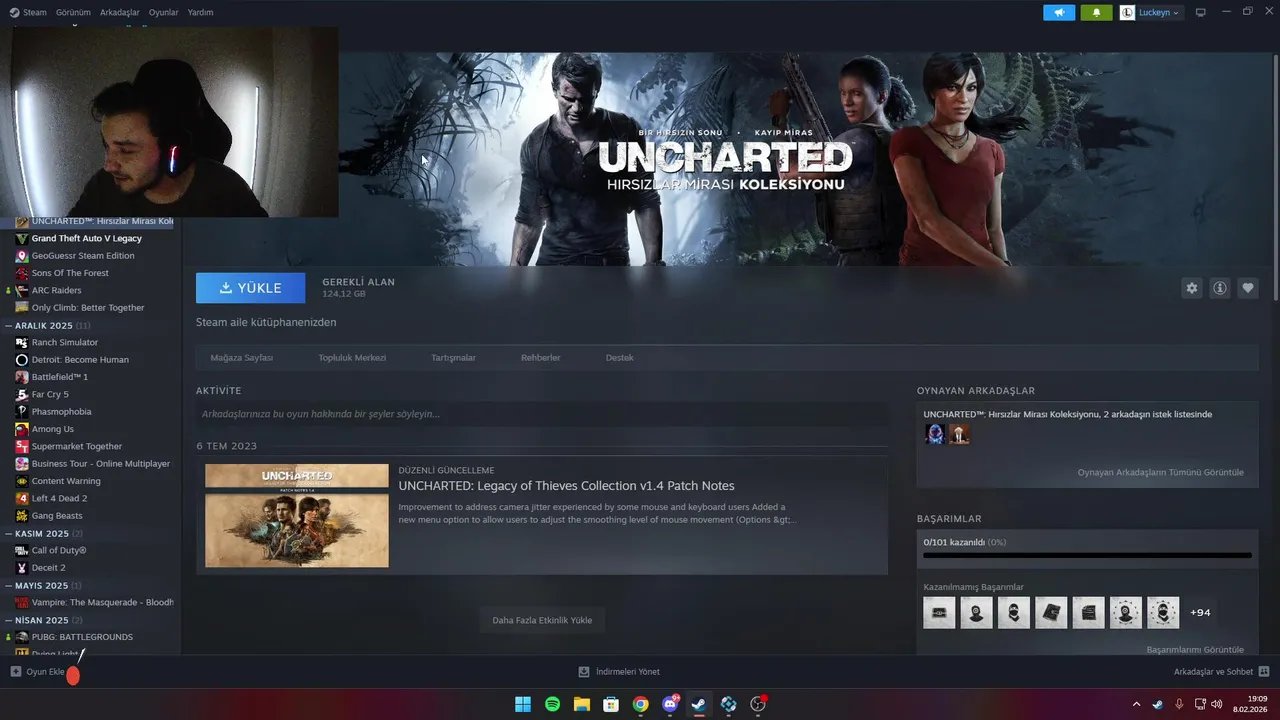This screenshot has height=720, width=1280.
Task: Open game settings gear icon
Action: coord(1192,288)
